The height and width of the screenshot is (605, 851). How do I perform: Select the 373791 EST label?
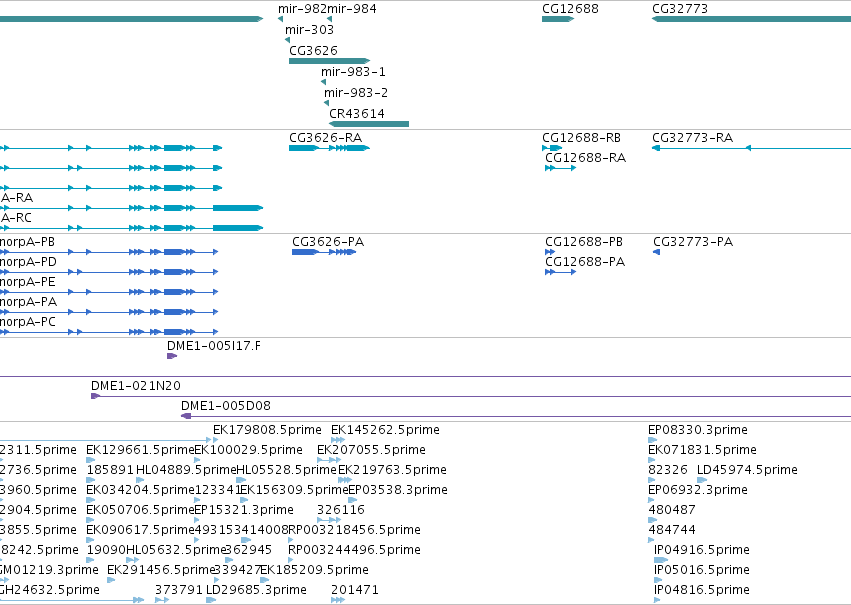click(x=179, y=591)
